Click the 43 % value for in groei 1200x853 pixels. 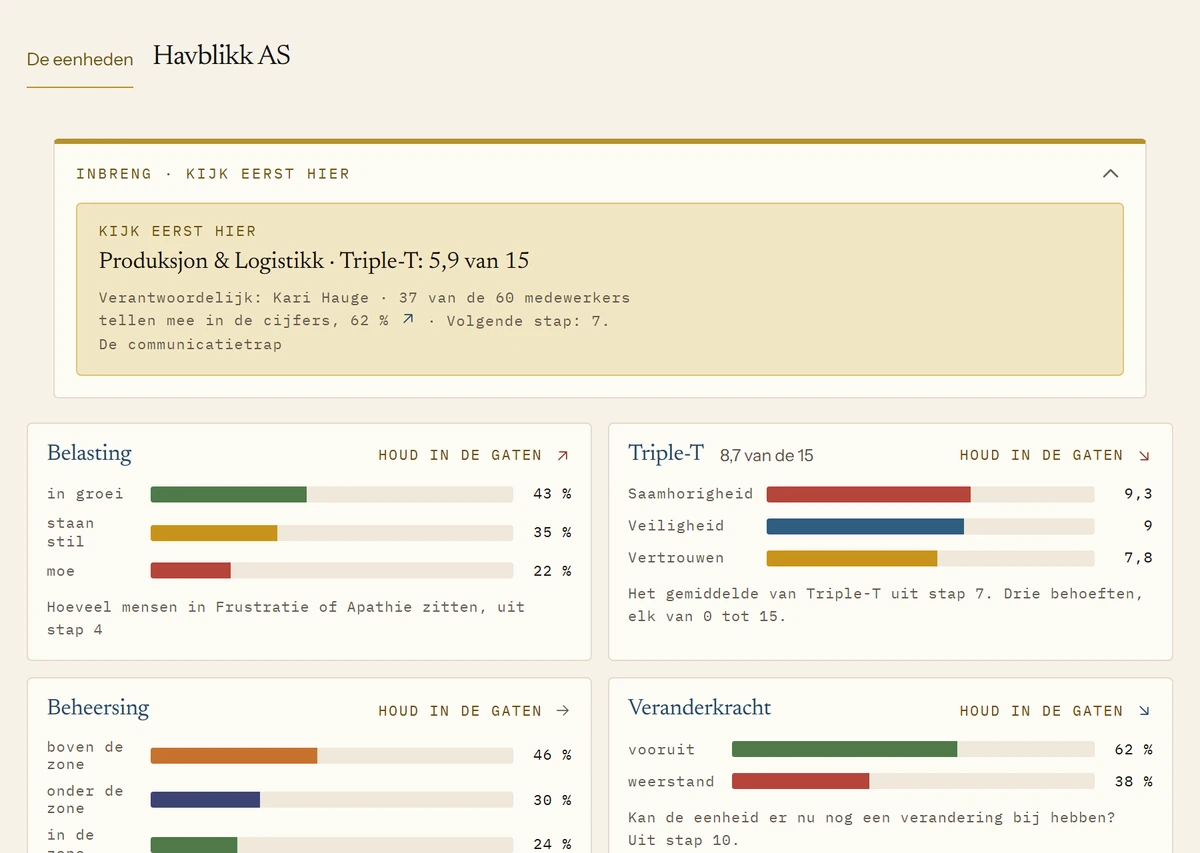(552, 494)
